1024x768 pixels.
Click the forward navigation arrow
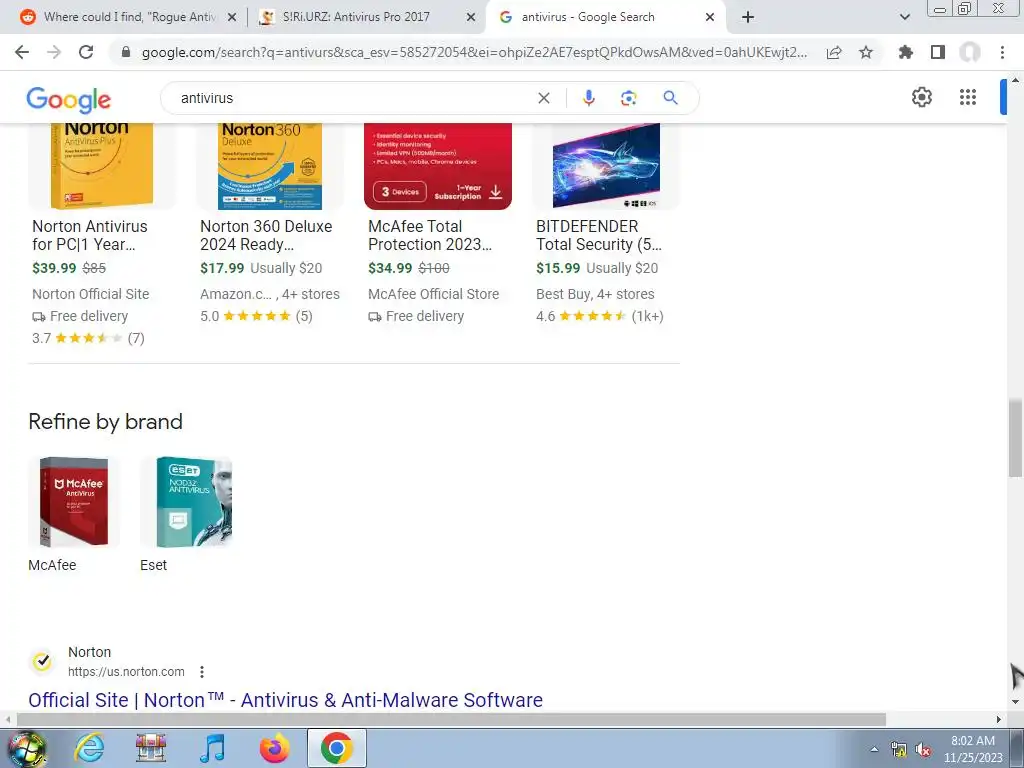coord(54,52)
